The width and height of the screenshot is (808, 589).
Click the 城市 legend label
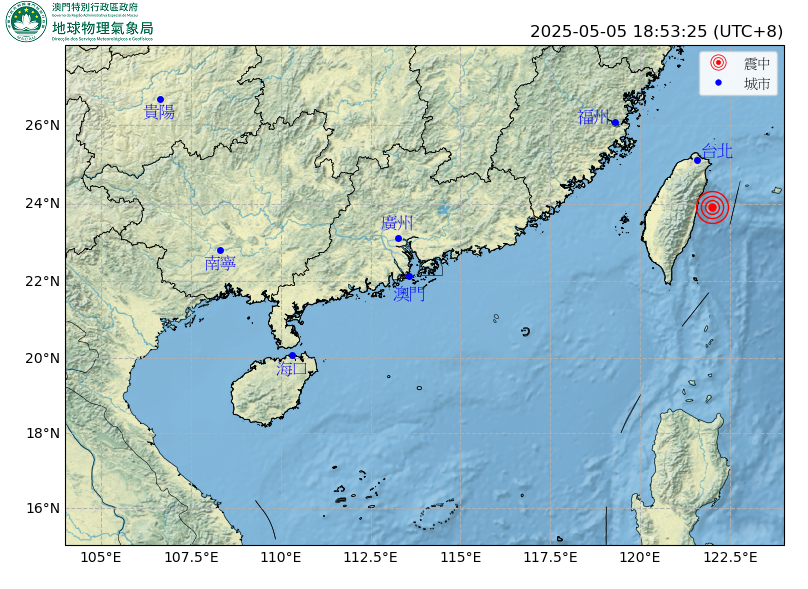[756, 83]
